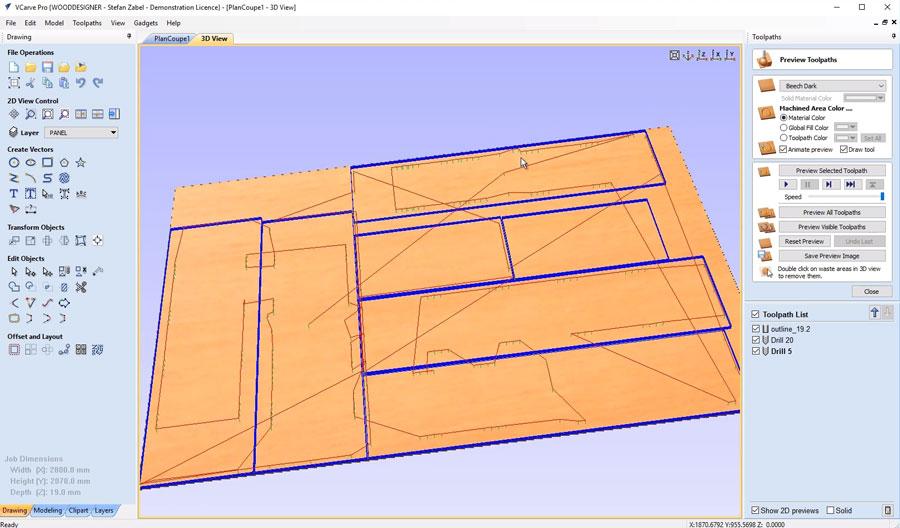Select the Global Fill Color radio button
The image size is (900, 528).
[x=783, y=127]
